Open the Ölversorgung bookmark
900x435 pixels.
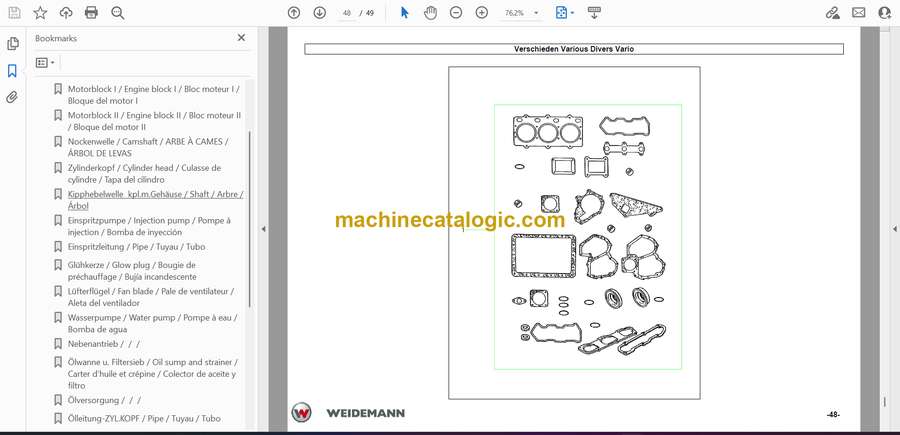tap(104, 400)
